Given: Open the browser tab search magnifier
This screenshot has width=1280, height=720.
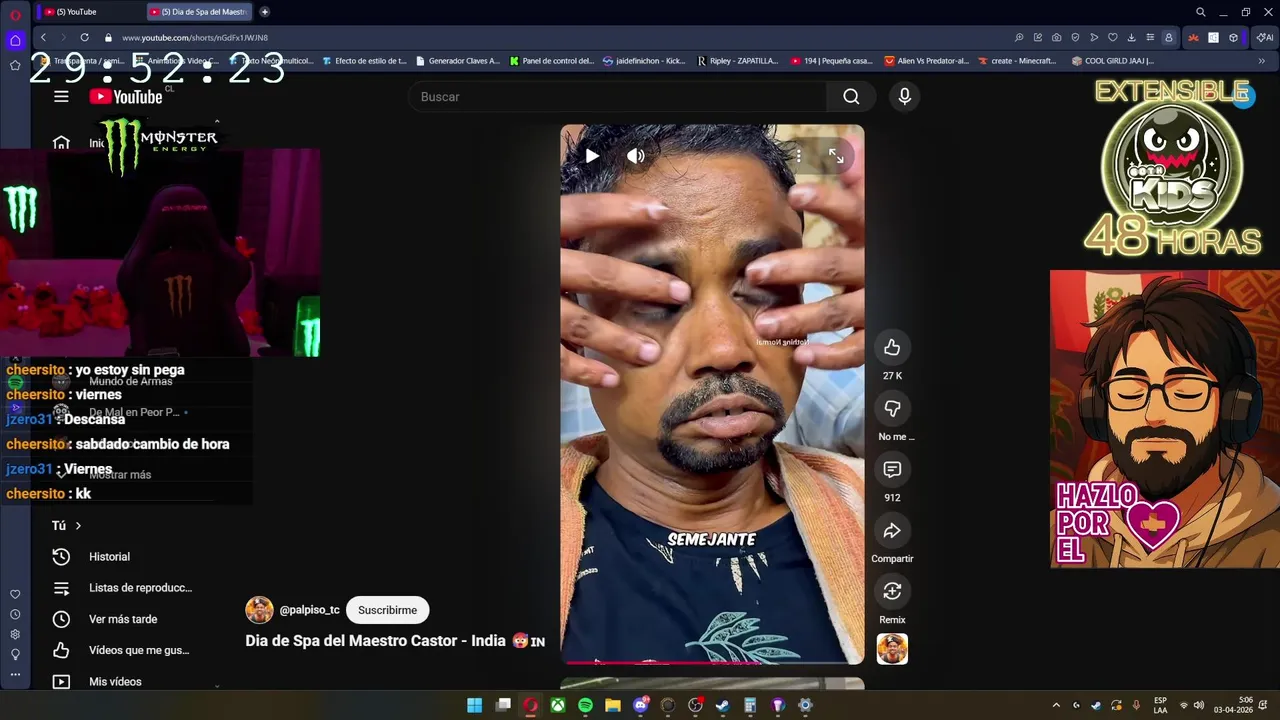Looking at the screenshot, I should click(x=1200, y=12).
